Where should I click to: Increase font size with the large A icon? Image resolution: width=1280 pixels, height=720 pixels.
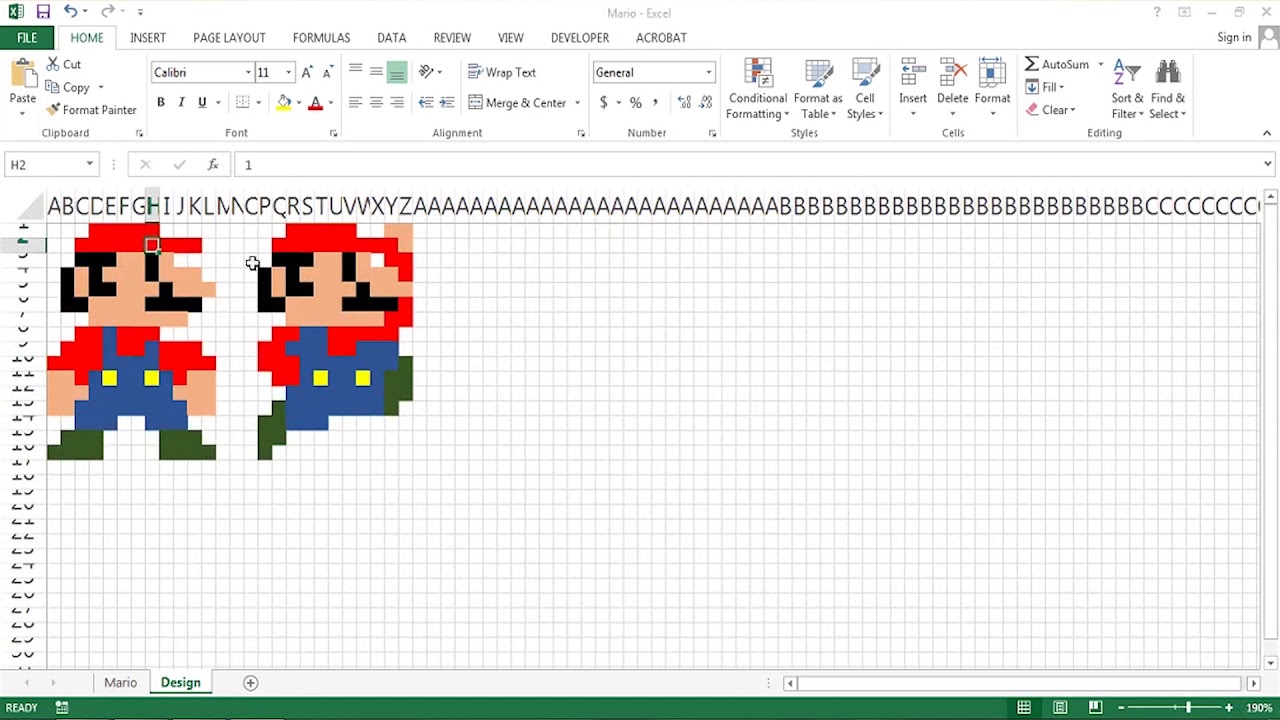click(307, 72)
